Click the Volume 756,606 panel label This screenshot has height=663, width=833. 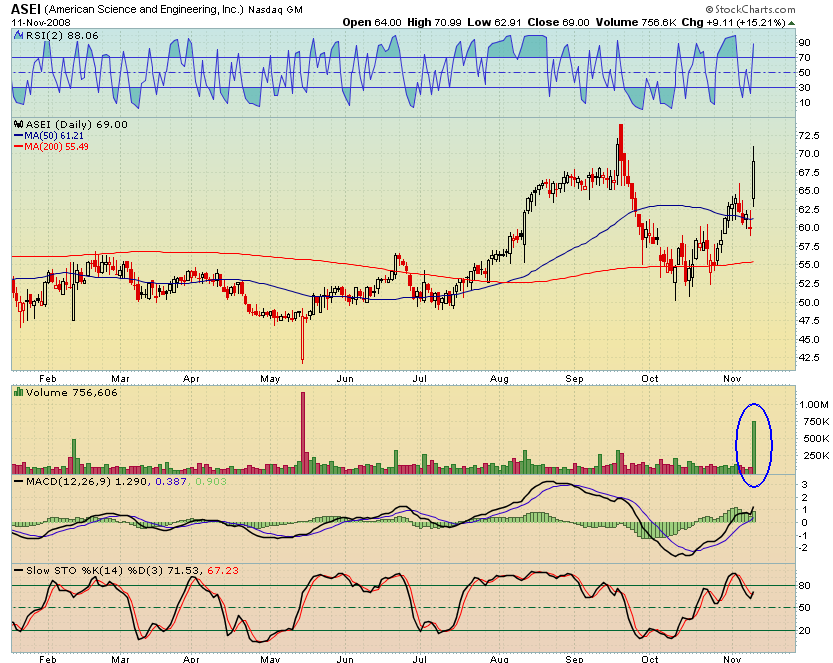point(72,392)
